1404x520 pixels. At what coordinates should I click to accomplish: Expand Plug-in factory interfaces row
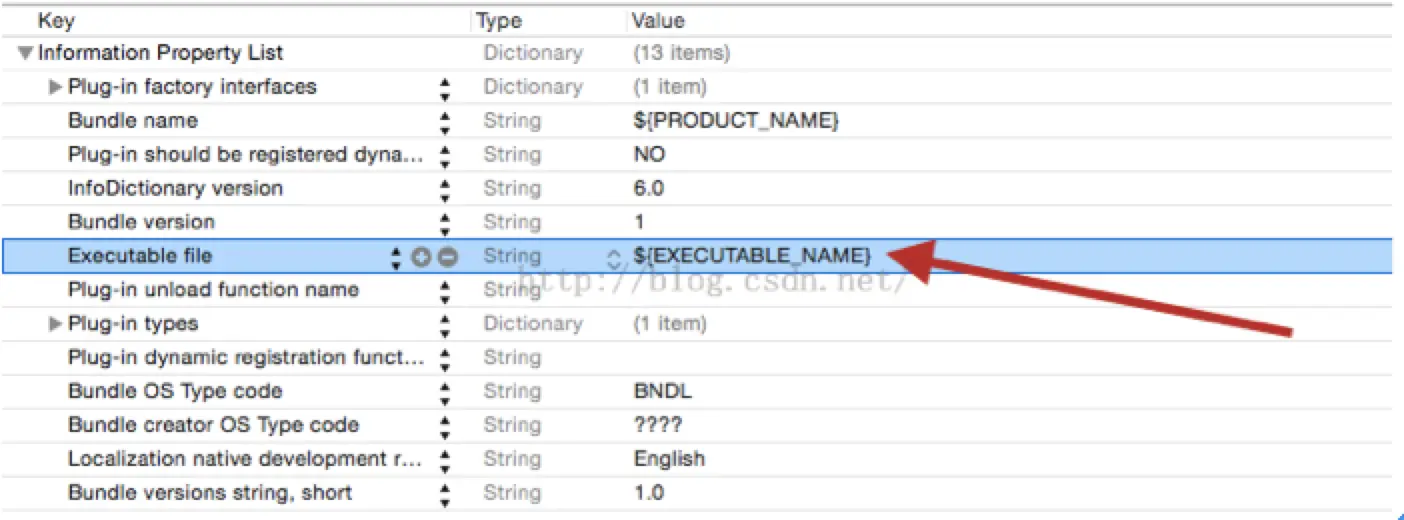[x=56, y=87]
